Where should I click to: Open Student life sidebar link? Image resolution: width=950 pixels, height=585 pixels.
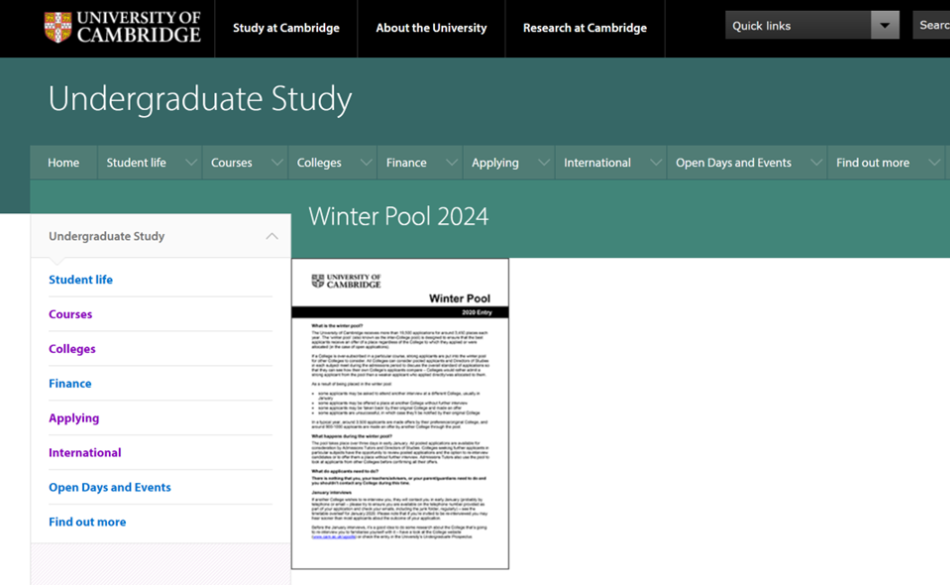[81, 280]
